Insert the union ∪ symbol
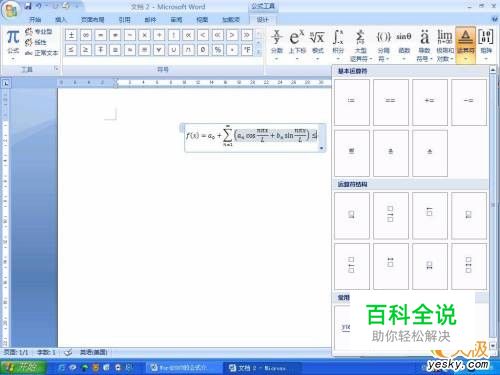500x375 pixels. point(174,50)
